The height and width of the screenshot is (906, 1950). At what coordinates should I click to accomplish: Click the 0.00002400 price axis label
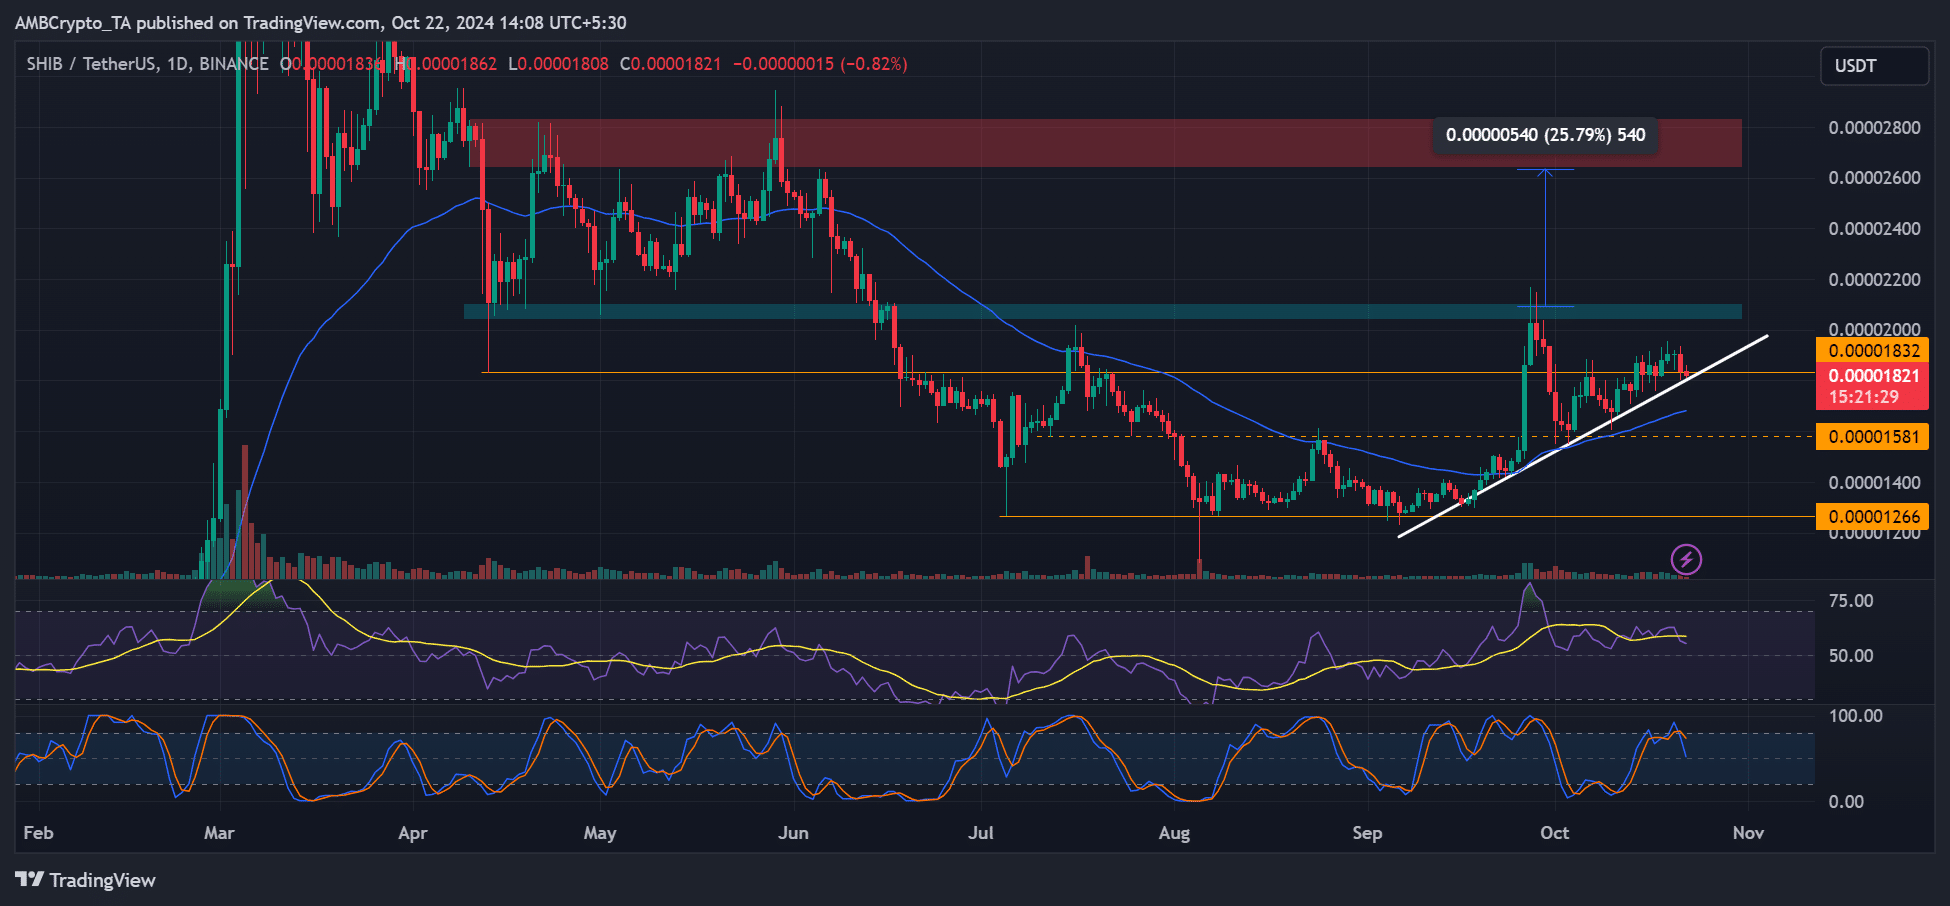pos(1874,229)
